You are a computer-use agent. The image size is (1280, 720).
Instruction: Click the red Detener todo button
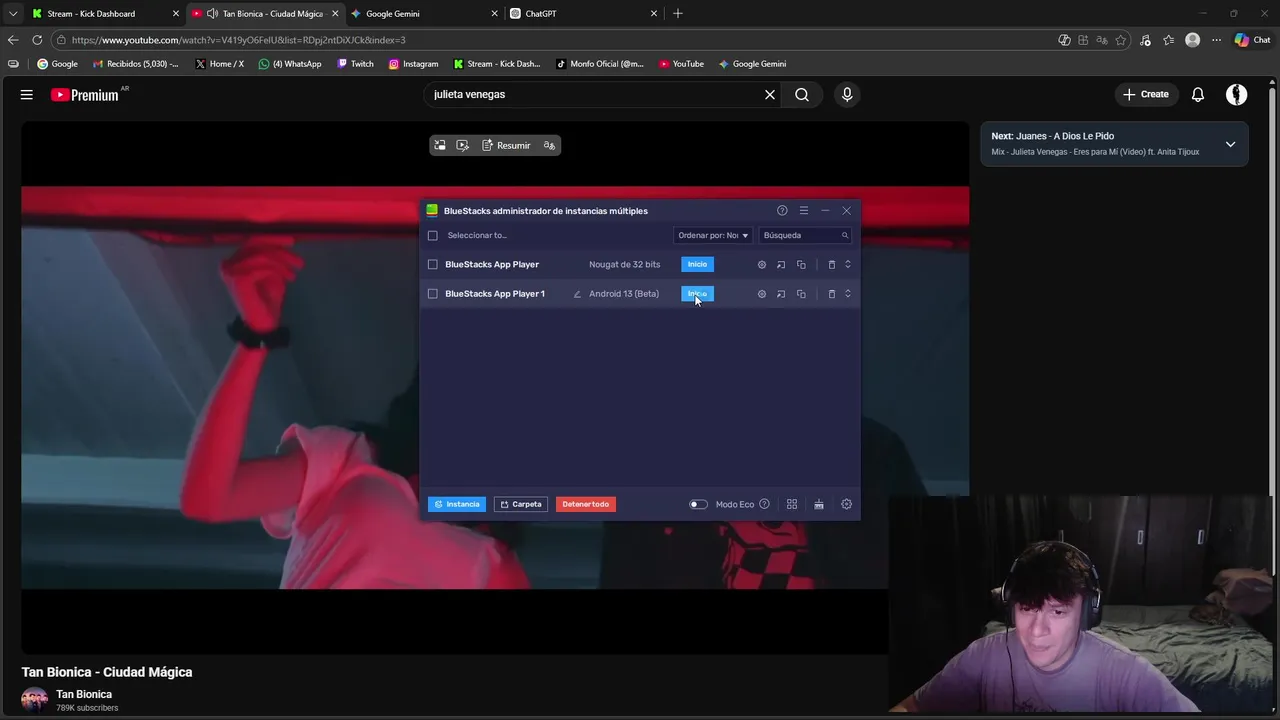(586, 504)
